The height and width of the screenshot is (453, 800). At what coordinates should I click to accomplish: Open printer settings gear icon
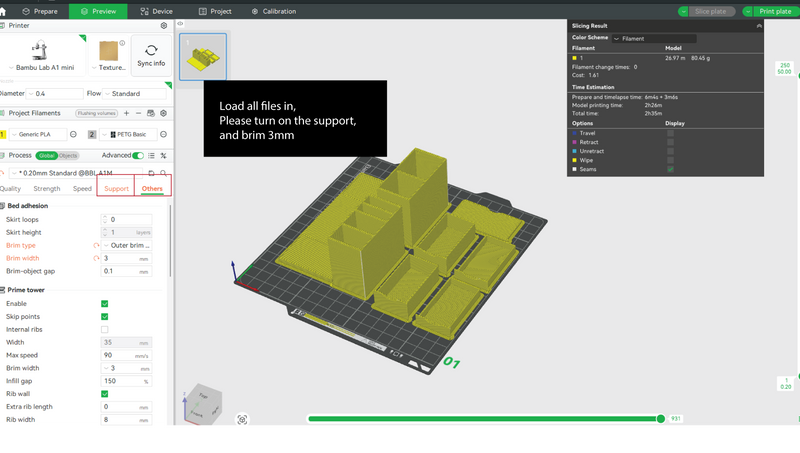pyautogui.click(x=164, y=25)
